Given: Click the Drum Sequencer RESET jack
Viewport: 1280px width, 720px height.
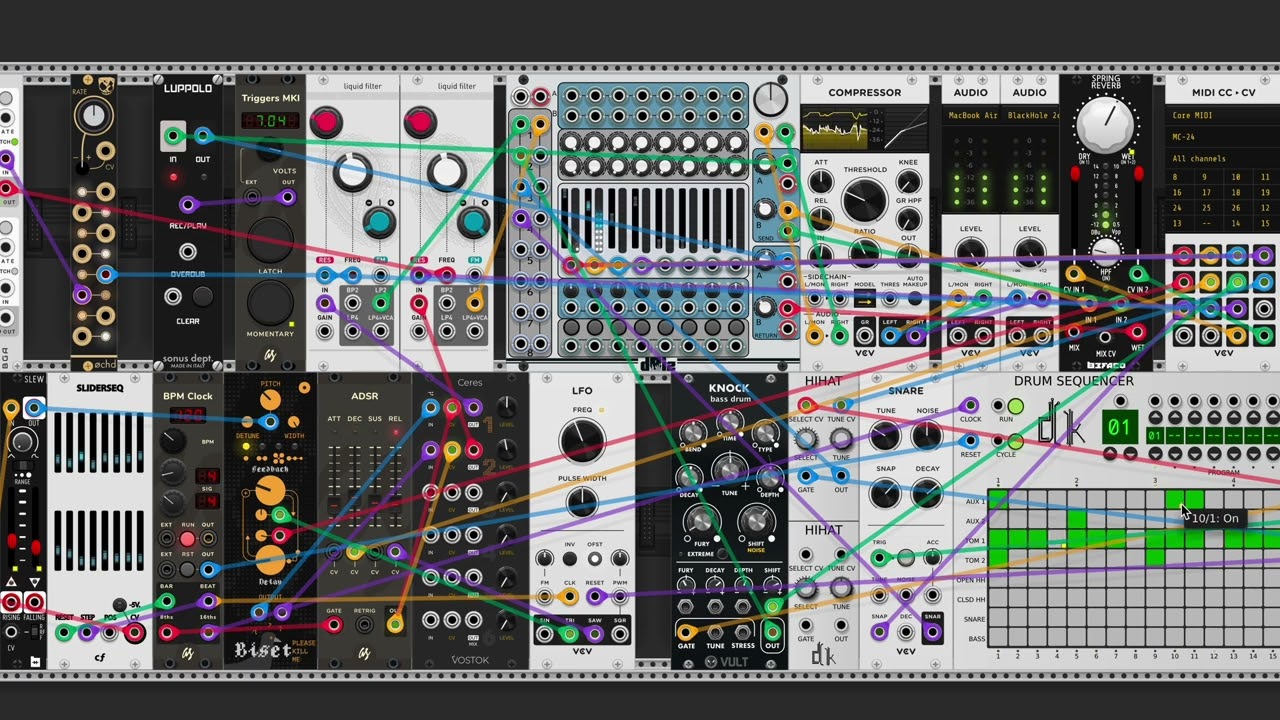Looking at the screenshot, I should pos(970,442).
